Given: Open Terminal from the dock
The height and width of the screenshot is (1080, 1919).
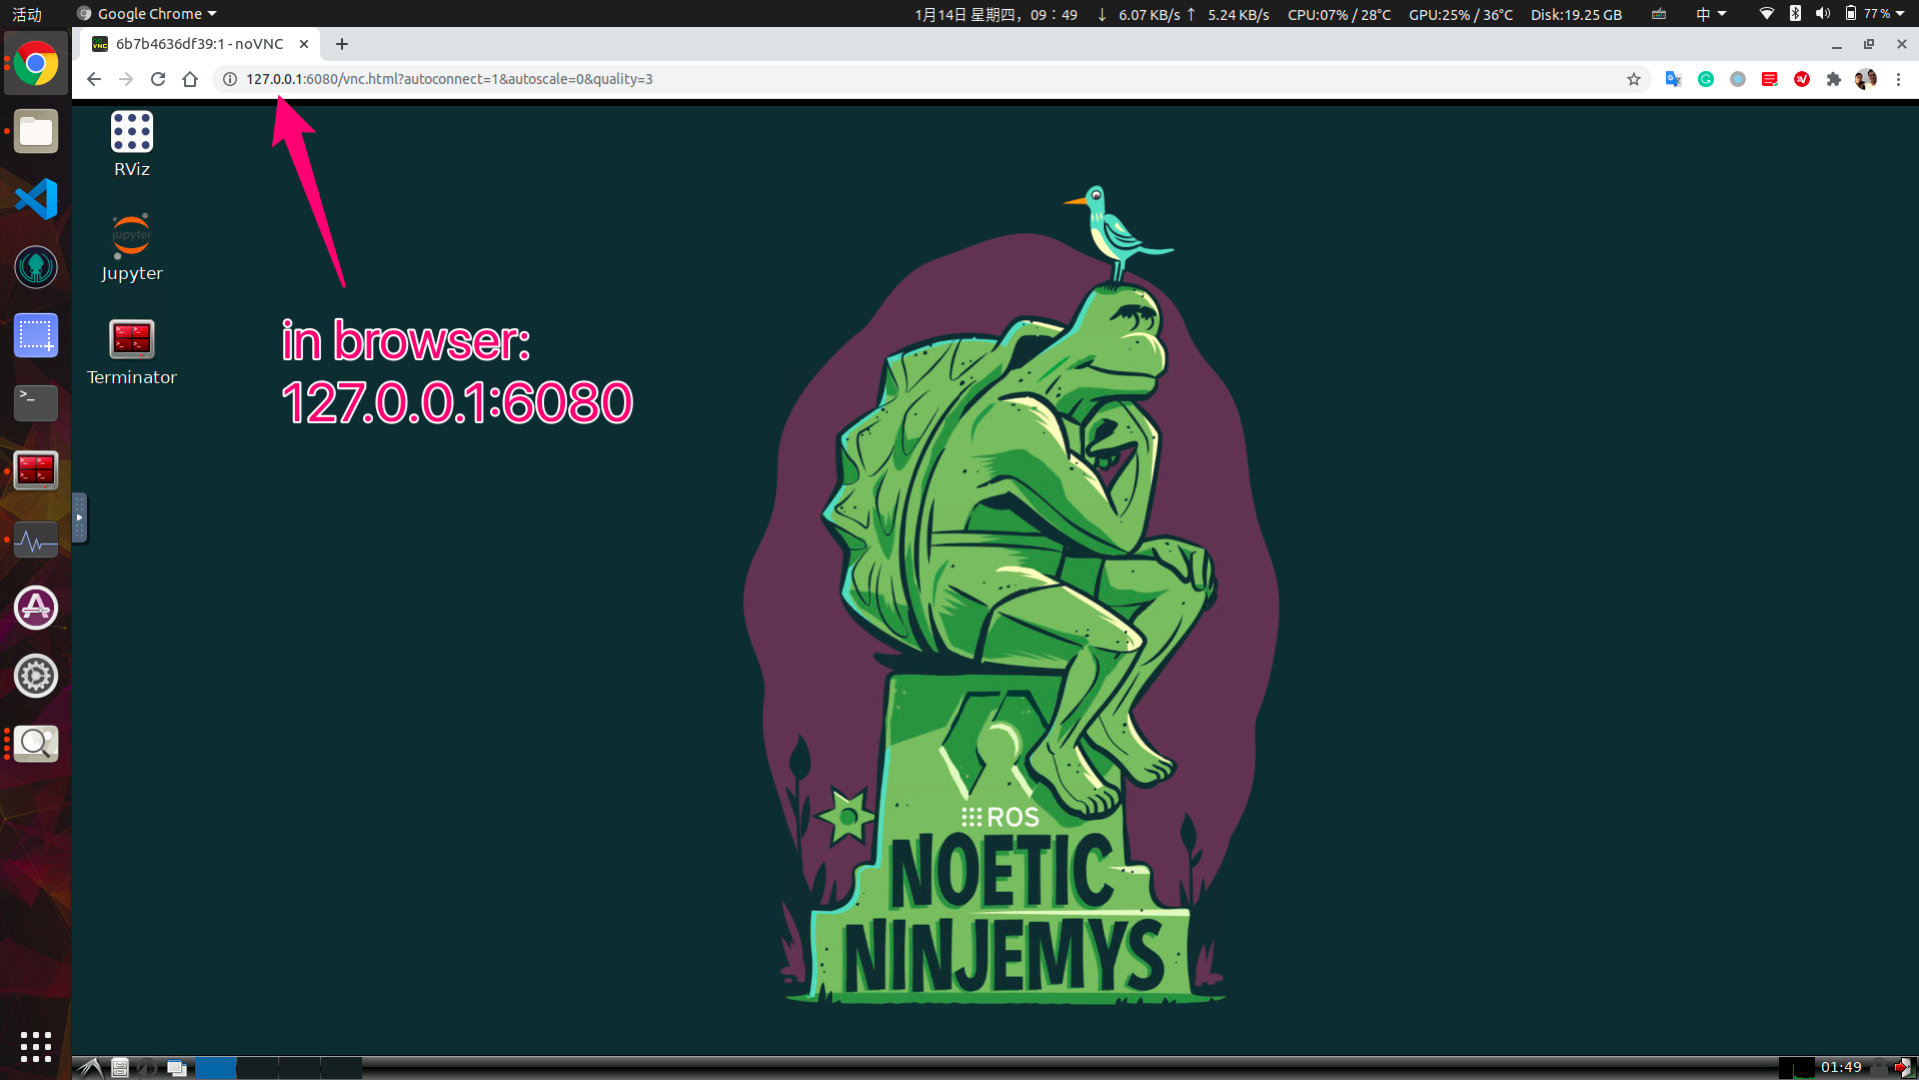Looking at the screenshot, I should [x=35, y=403].
